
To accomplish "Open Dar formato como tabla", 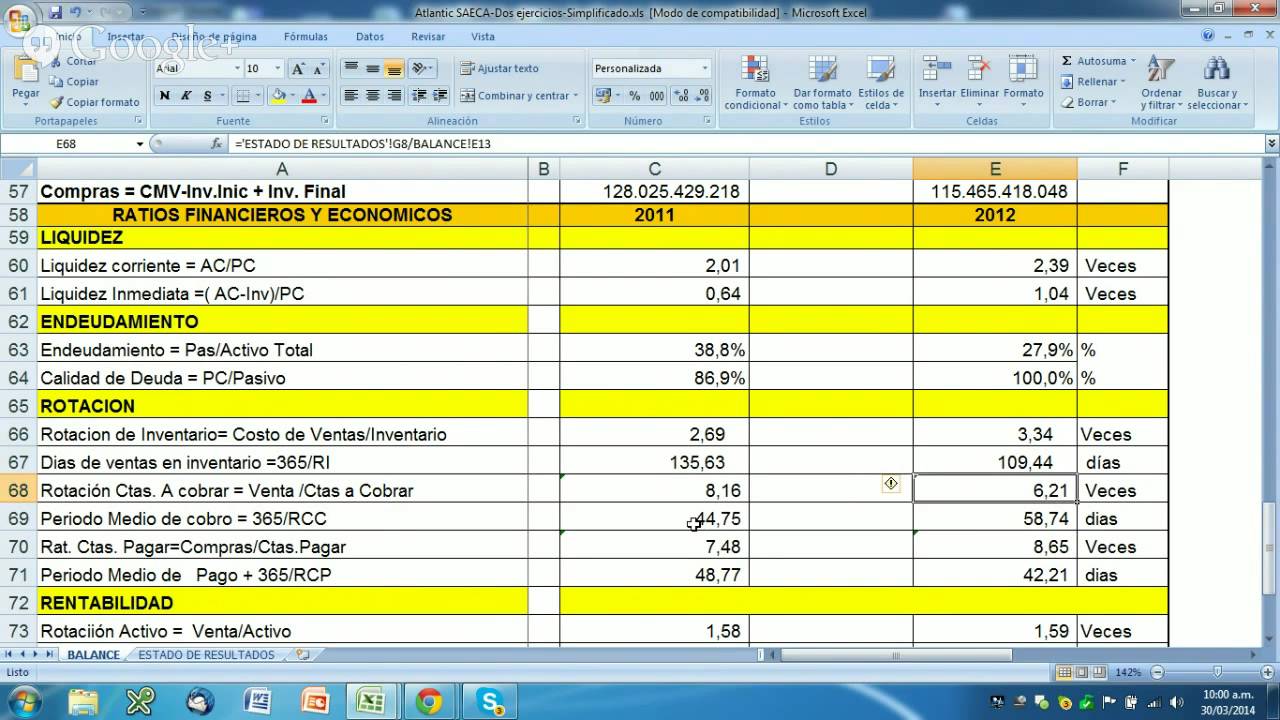I will click(822, 83).
